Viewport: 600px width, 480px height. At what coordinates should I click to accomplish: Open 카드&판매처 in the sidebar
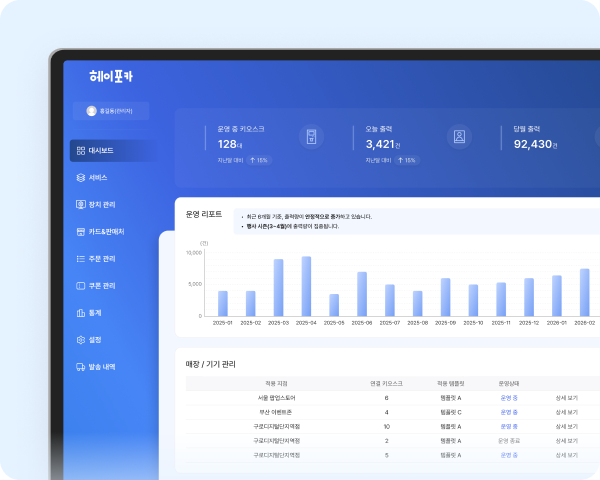pyautogui.click(x=100, y=232)
